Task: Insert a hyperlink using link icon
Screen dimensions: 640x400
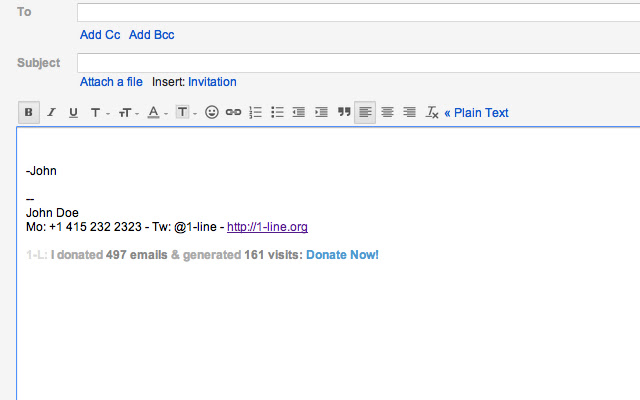Action: (x=233, y=113)
